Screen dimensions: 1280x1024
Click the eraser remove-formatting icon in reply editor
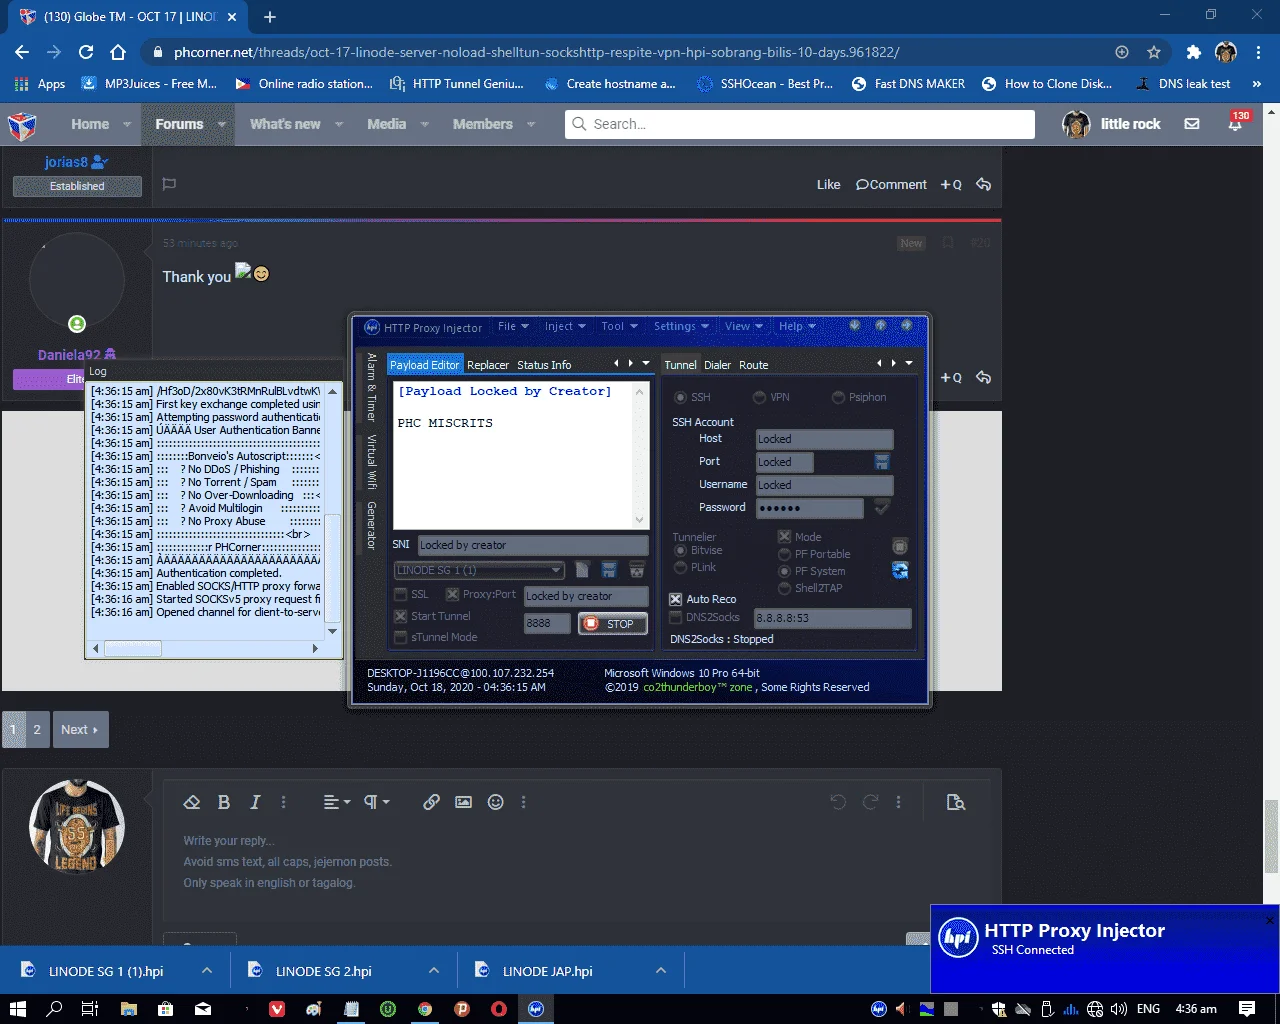click(192, 802)
